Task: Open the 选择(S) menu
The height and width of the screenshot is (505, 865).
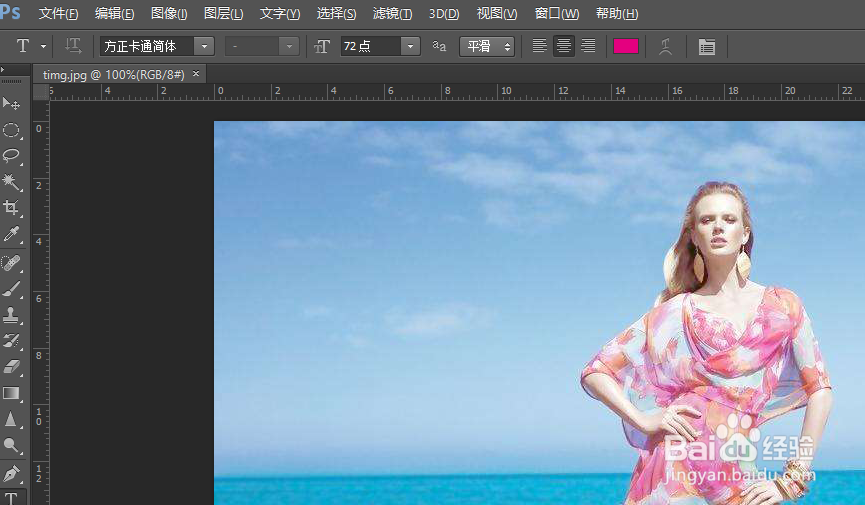Action: coord(336,13)
